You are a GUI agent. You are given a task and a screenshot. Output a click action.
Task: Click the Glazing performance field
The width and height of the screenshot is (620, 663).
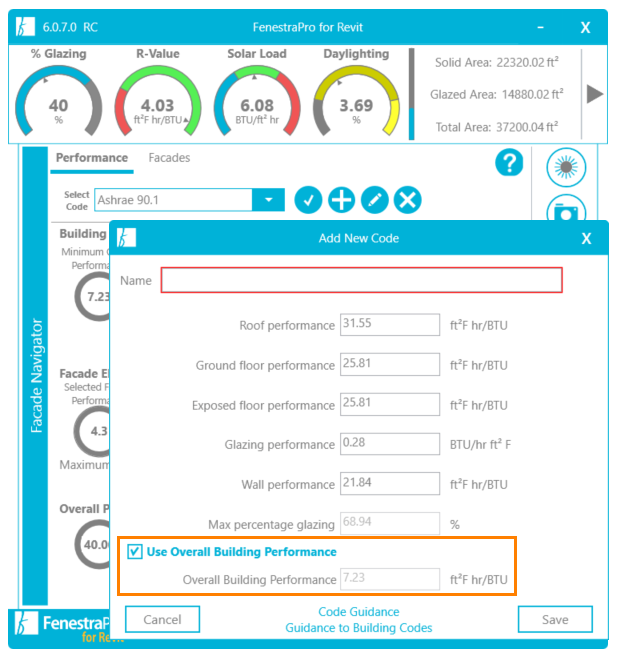390,444
